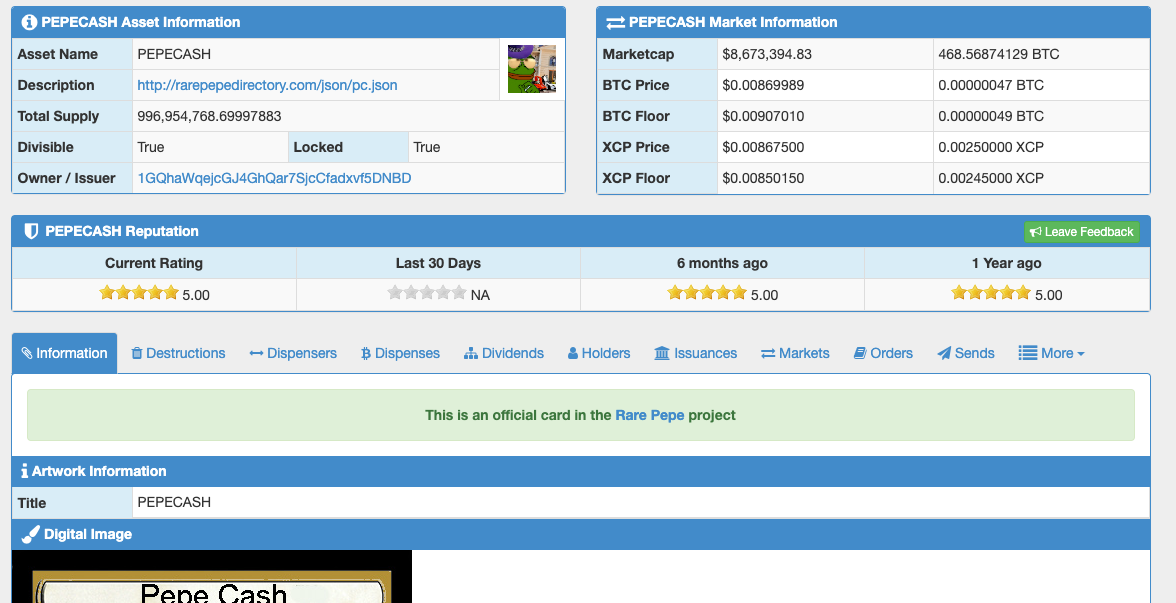Click the Current Rating five-star display
Screen dimensions: 1176x603
coord(140,292)
